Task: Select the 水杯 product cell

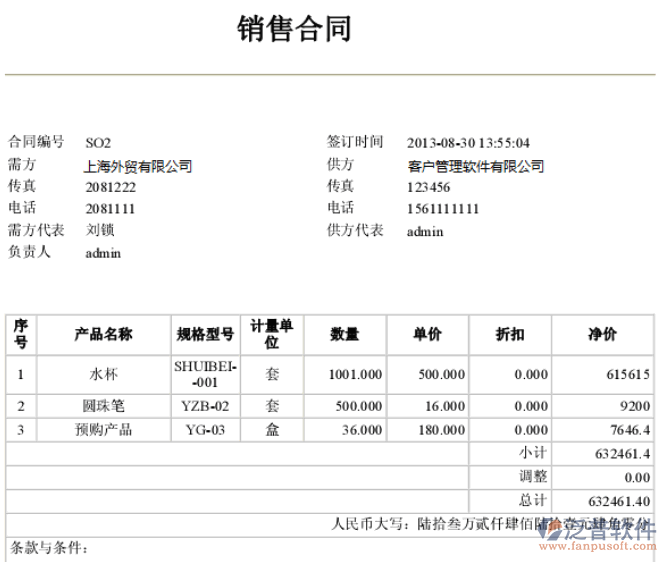Action: click(103, 375)
